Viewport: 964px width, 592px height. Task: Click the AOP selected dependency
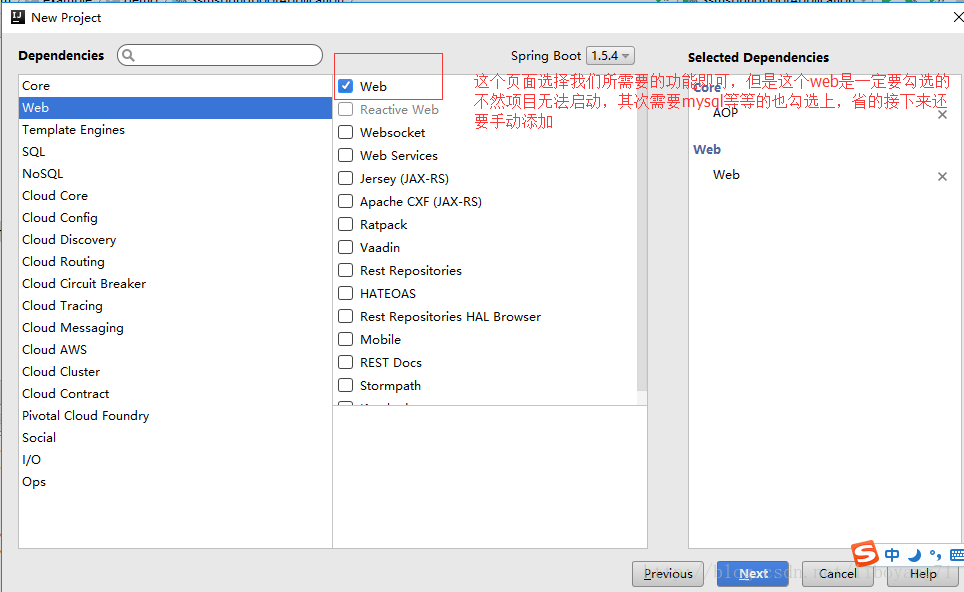coord(725,113)
